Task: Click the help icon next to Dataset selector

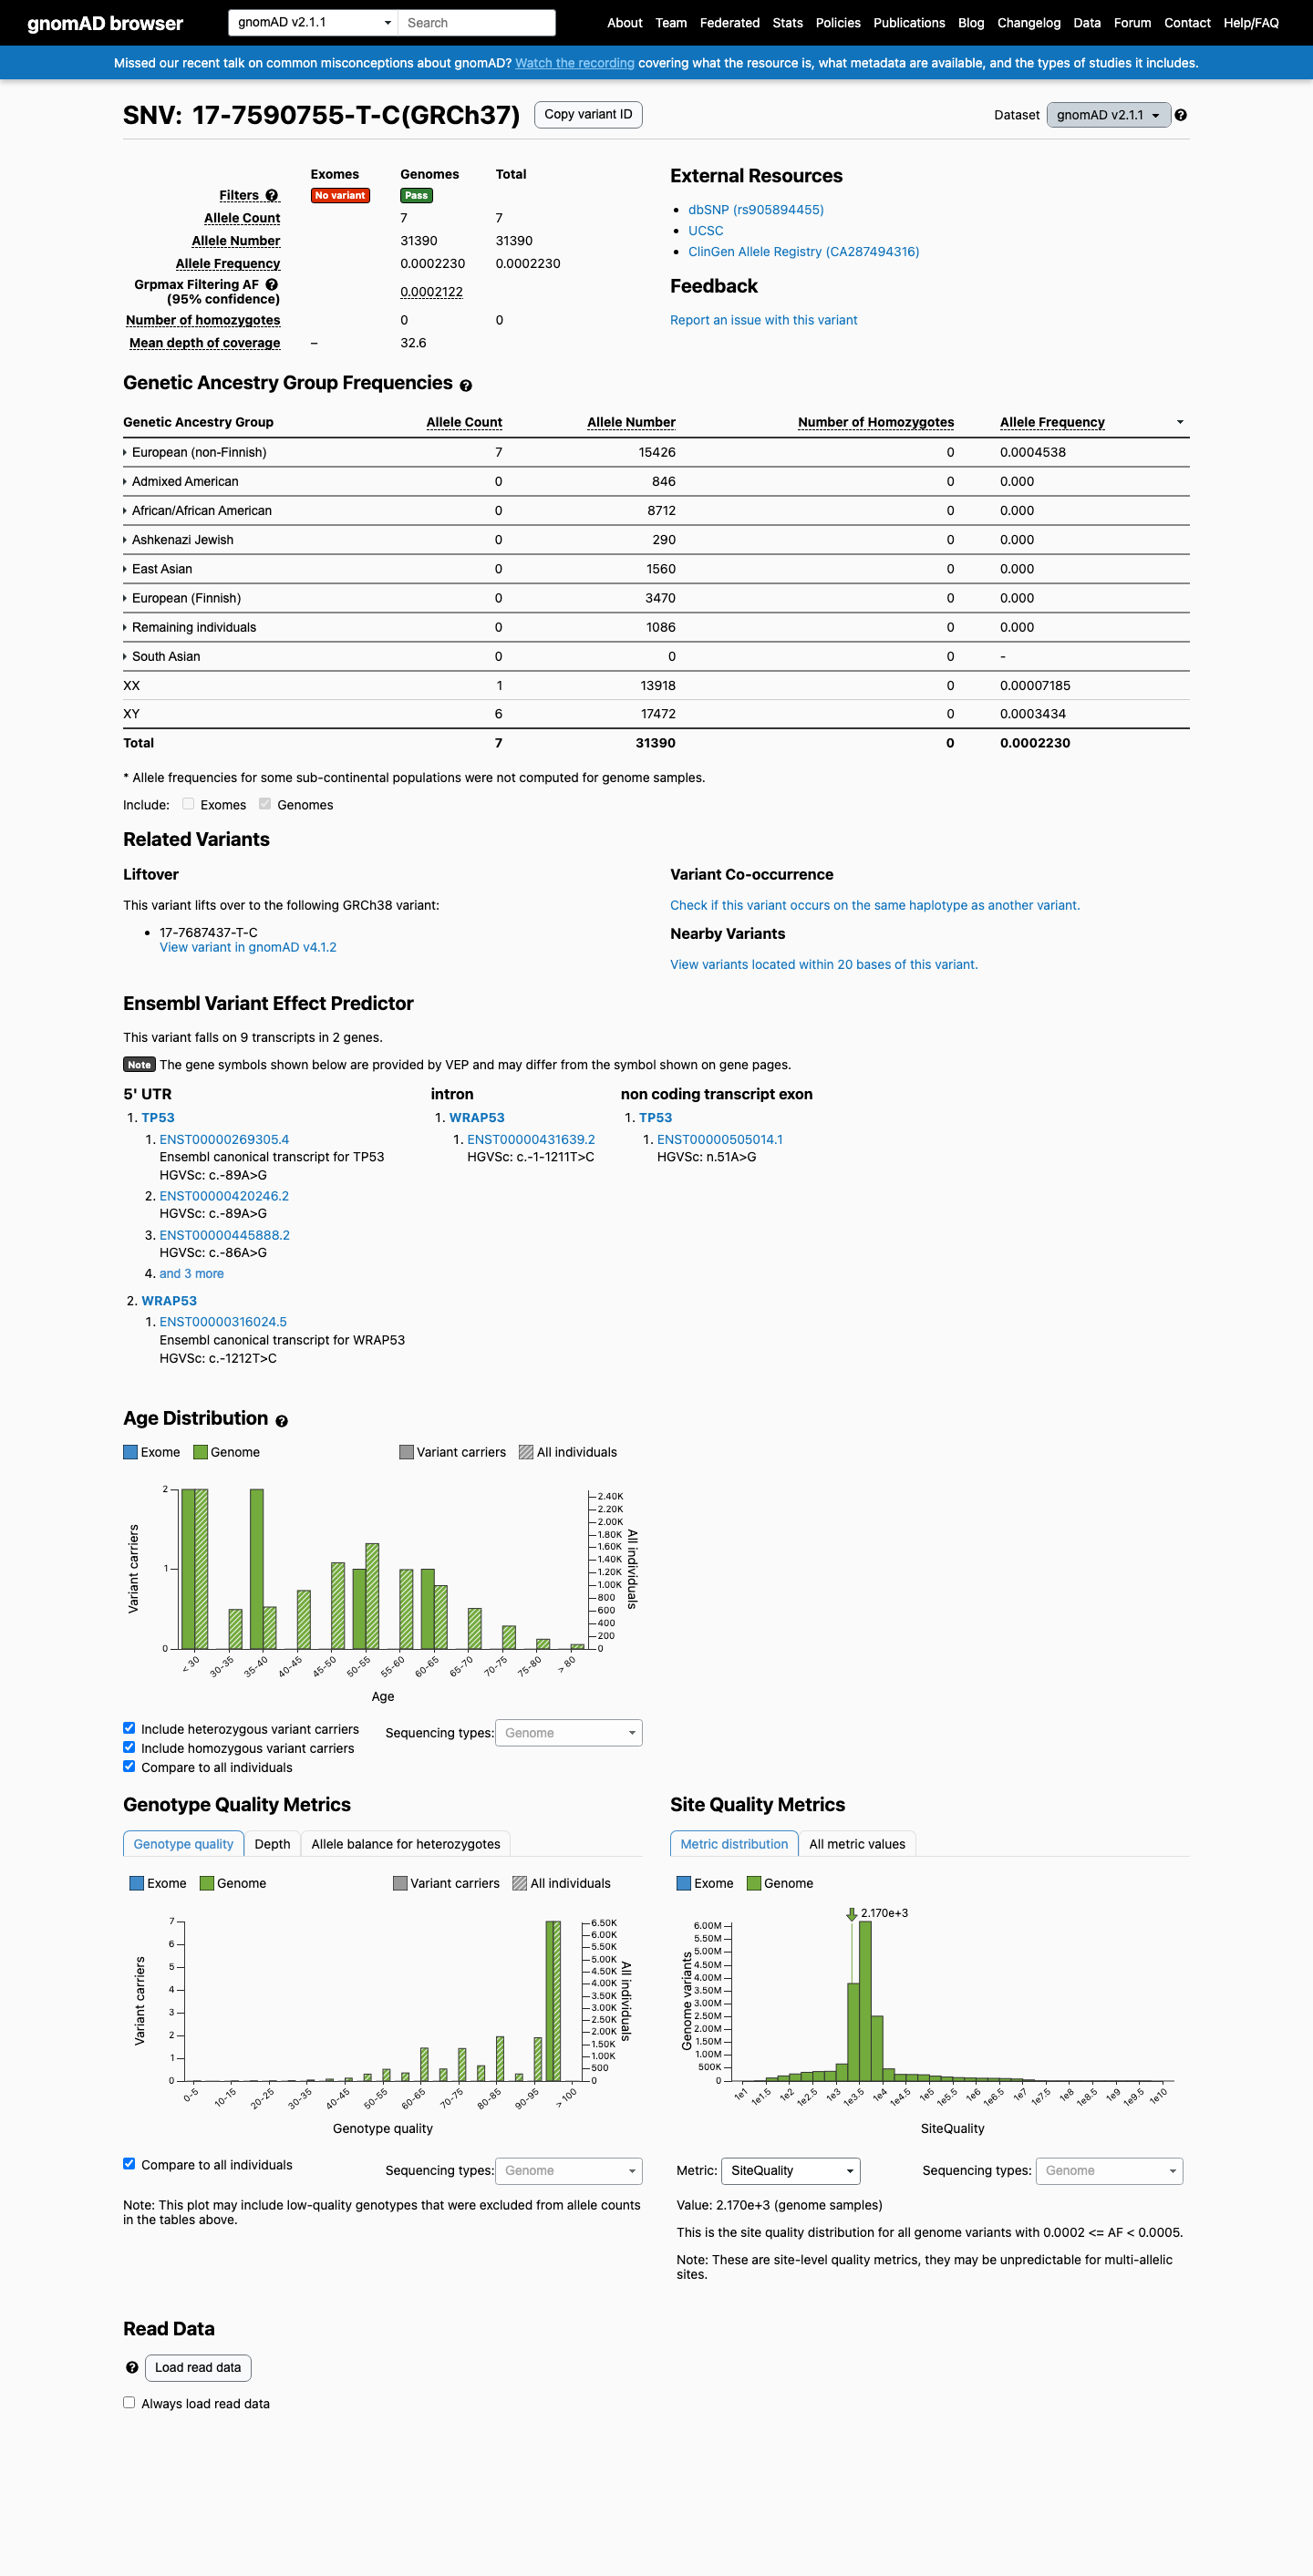Action: [1180, 115]
